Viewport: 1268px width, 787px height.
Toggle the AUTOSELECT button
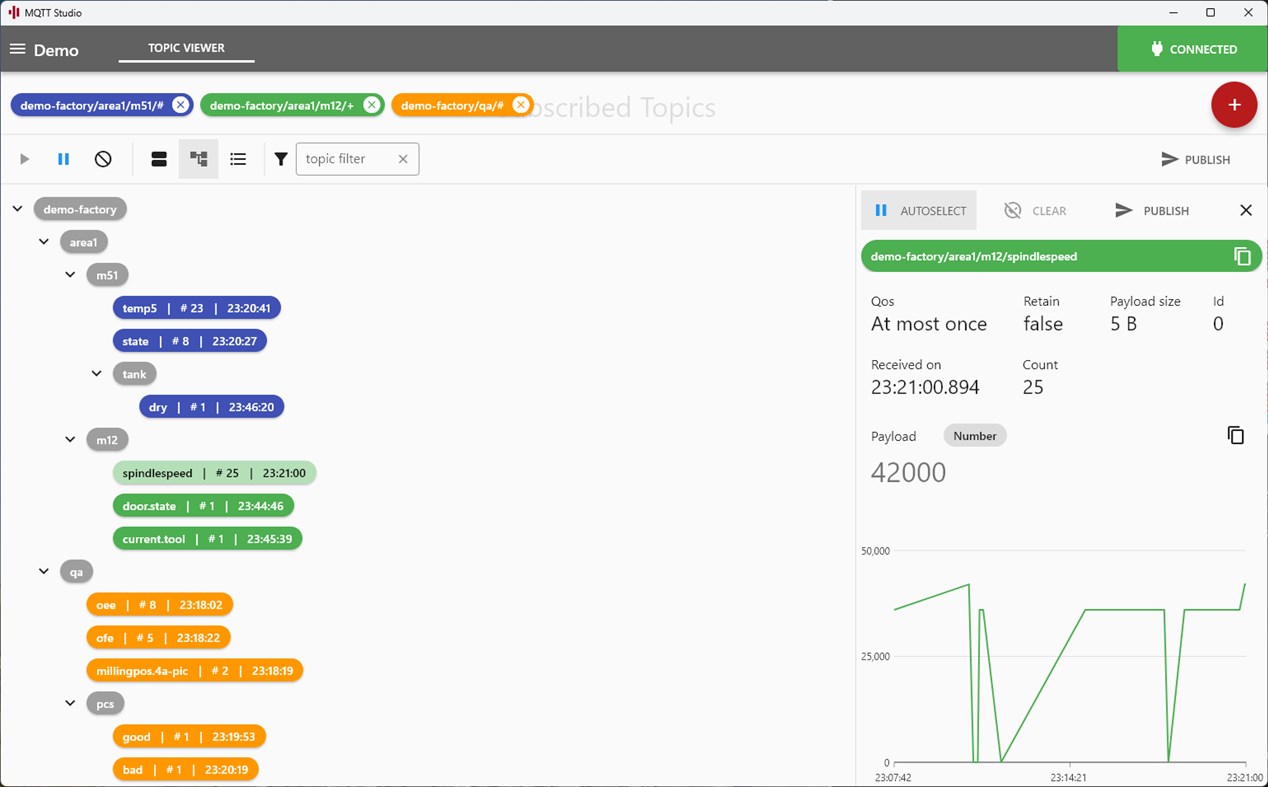920,210
